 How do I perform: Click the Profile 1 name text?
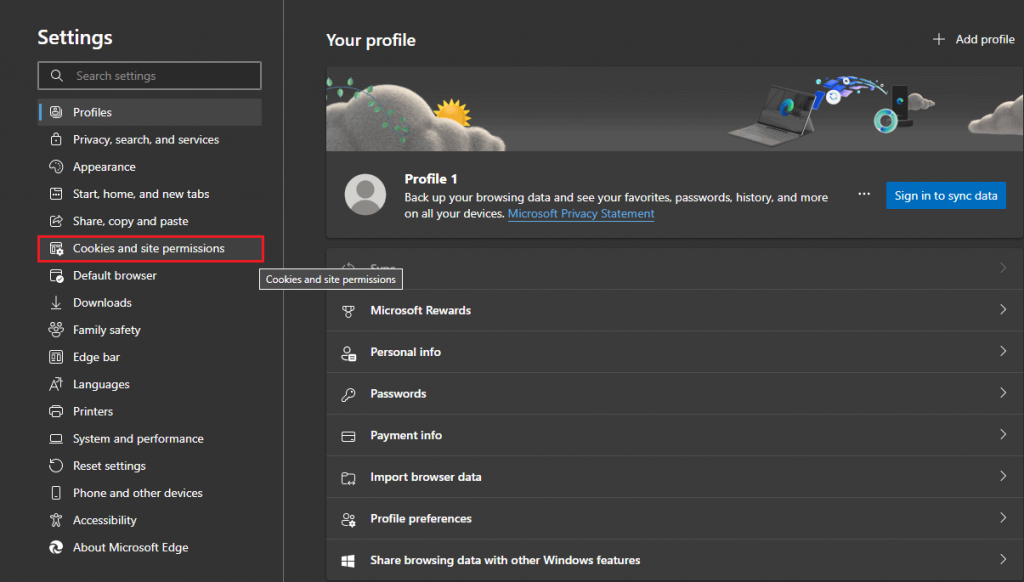(431, 179)
